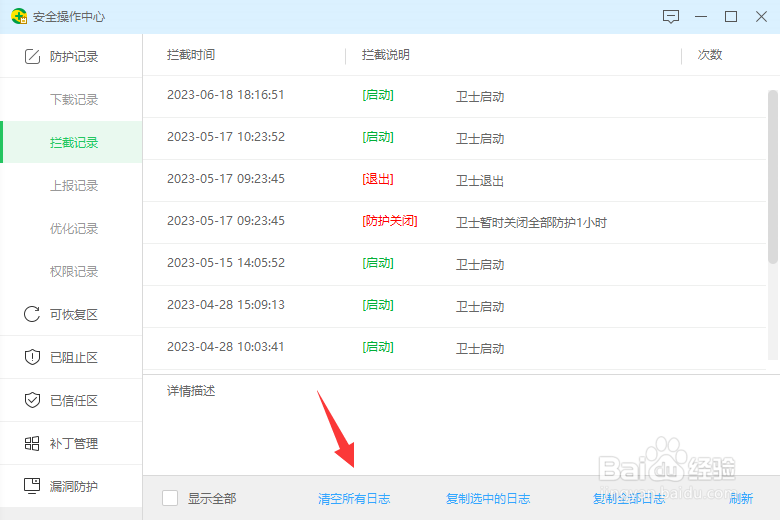Image resolution: width=780 pixels, height=520 pixels.
Task: Click the red [防护关闭] tag
Action: point(390,221)
